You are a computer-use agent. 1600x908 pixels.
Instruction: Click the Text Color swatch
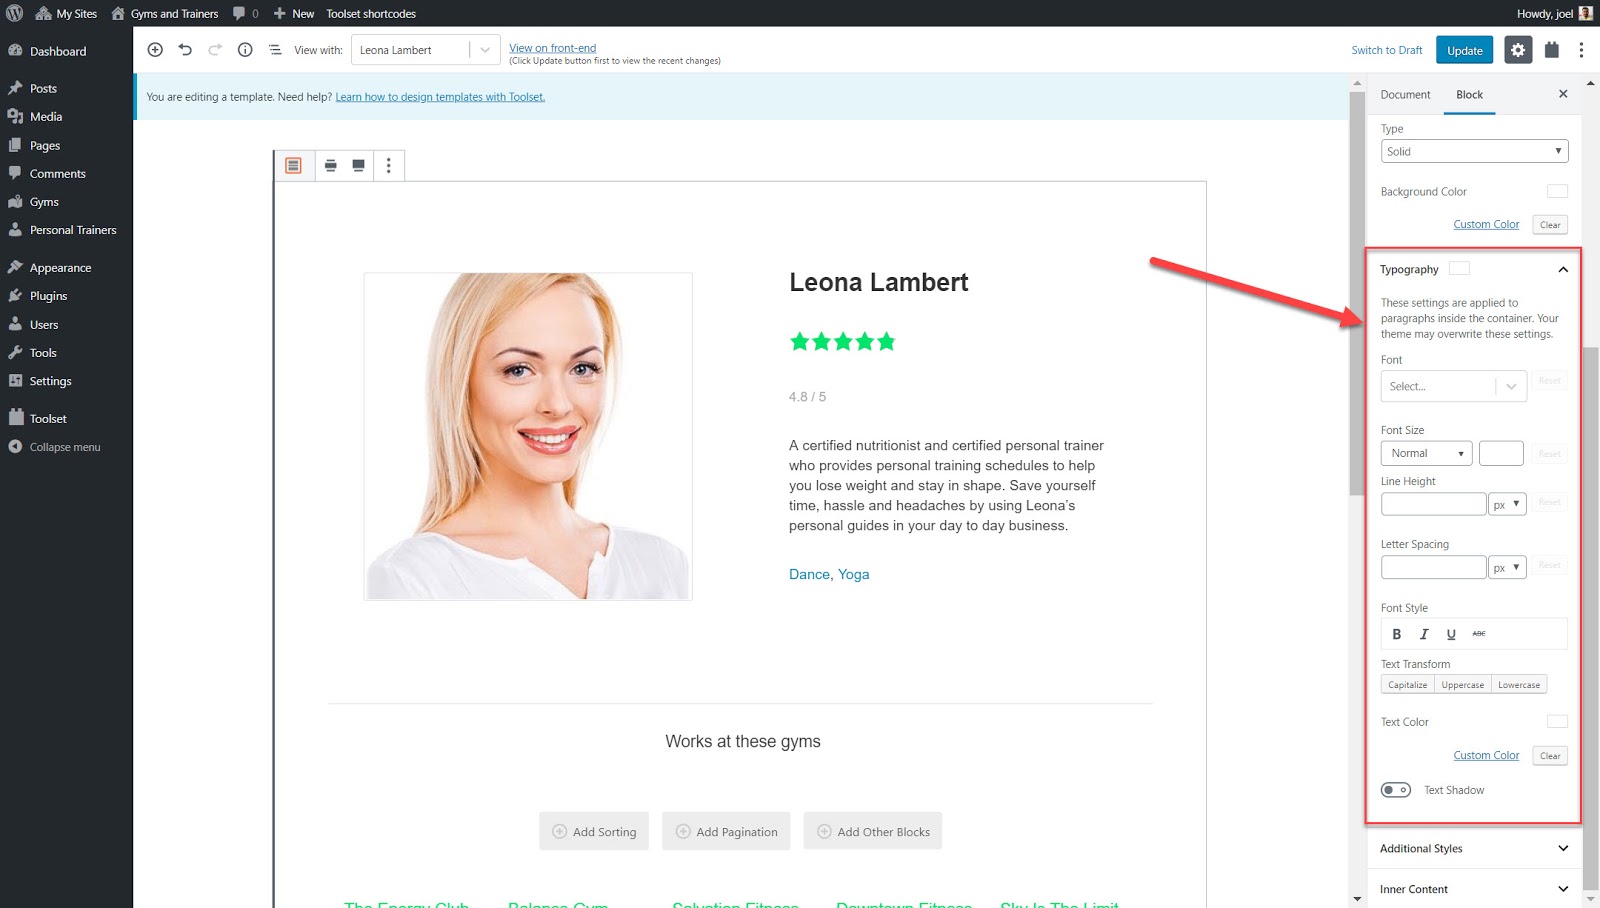(x=1557, y=722)
